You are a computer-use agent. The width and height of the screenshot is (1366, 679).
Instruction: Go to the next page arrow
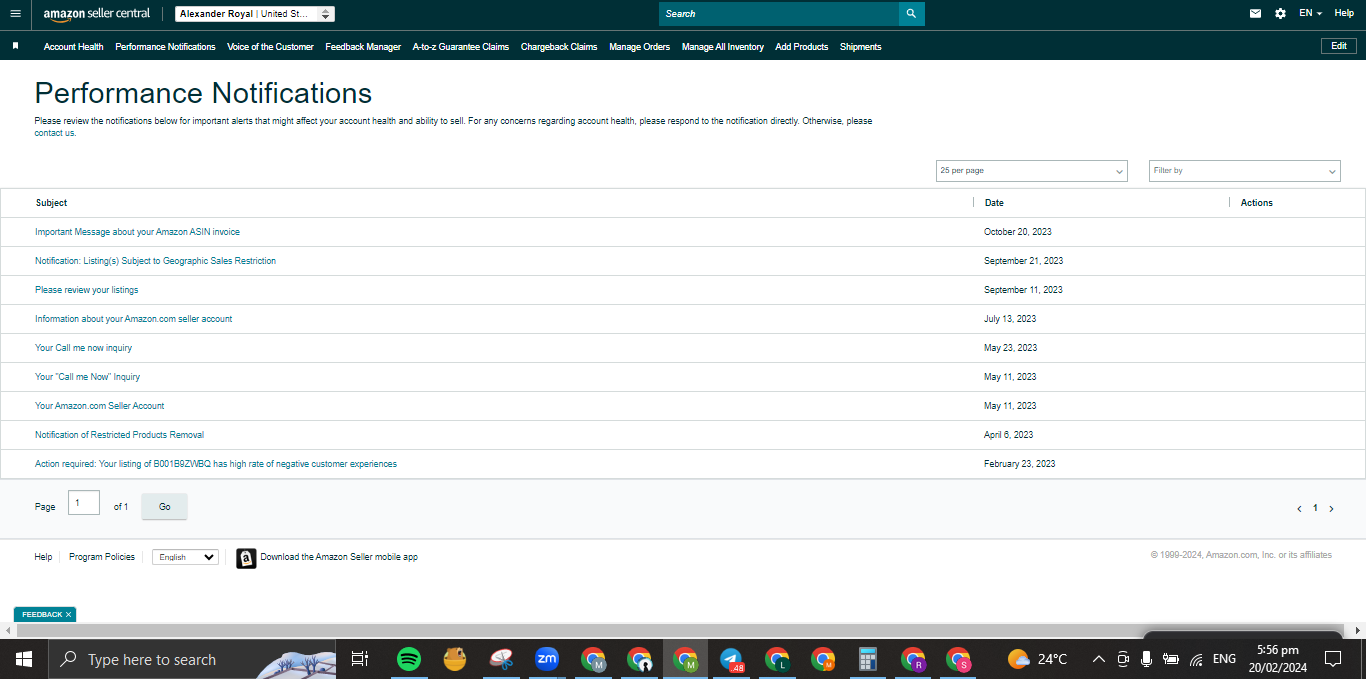pyautogui.click(x=1331, y=509)
